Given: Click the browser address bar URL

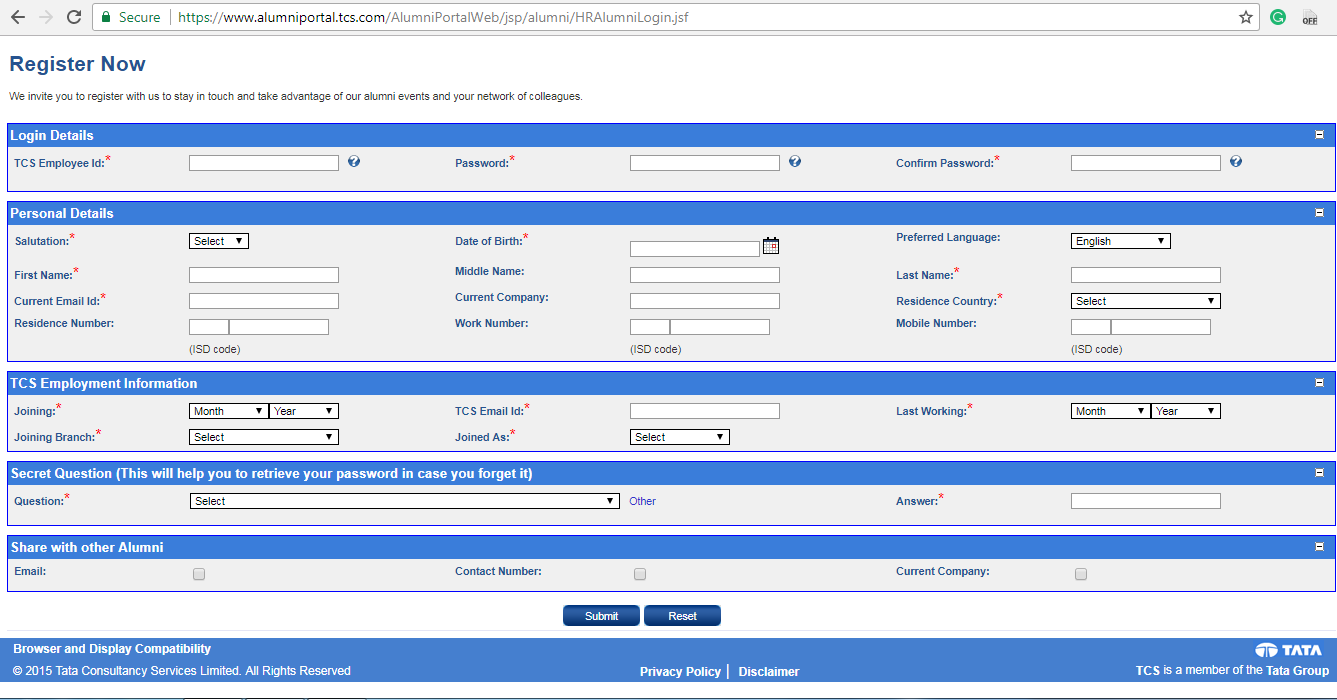Looking at the screenshot, I should point(433,17).
